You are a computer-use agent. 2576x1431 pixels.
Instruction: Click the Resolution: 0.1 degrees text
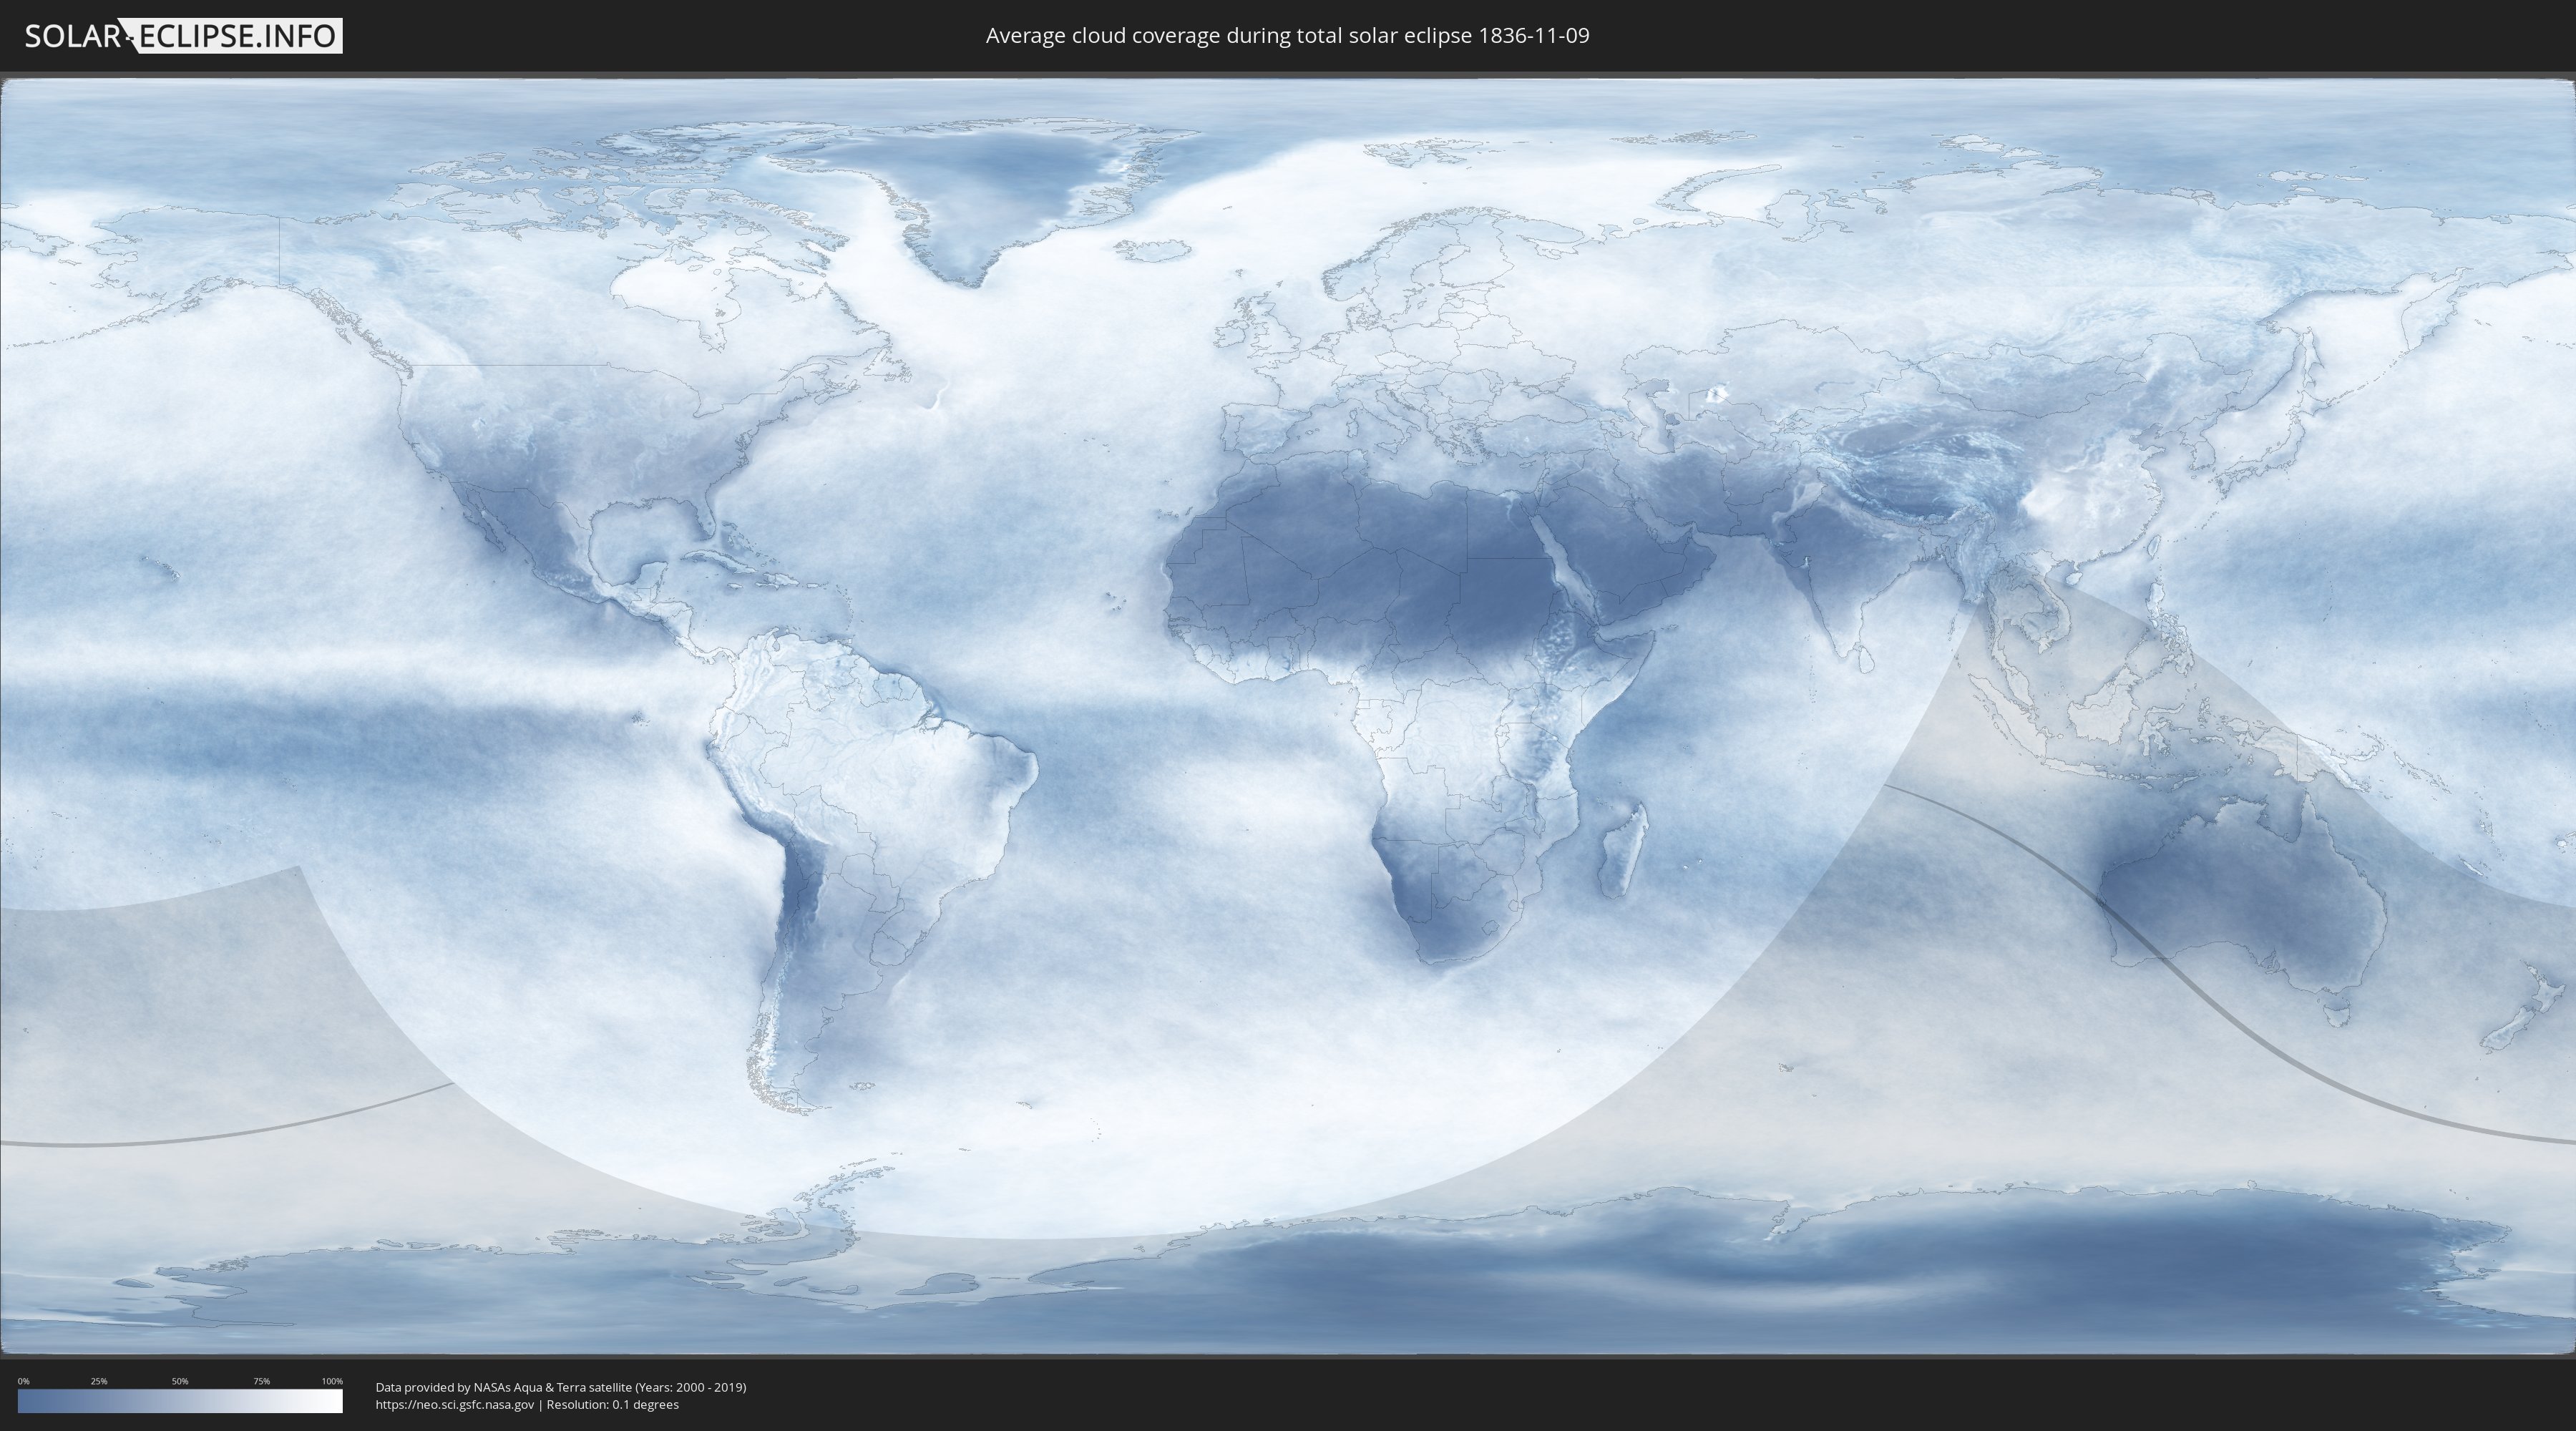(x=612, y=1405)
